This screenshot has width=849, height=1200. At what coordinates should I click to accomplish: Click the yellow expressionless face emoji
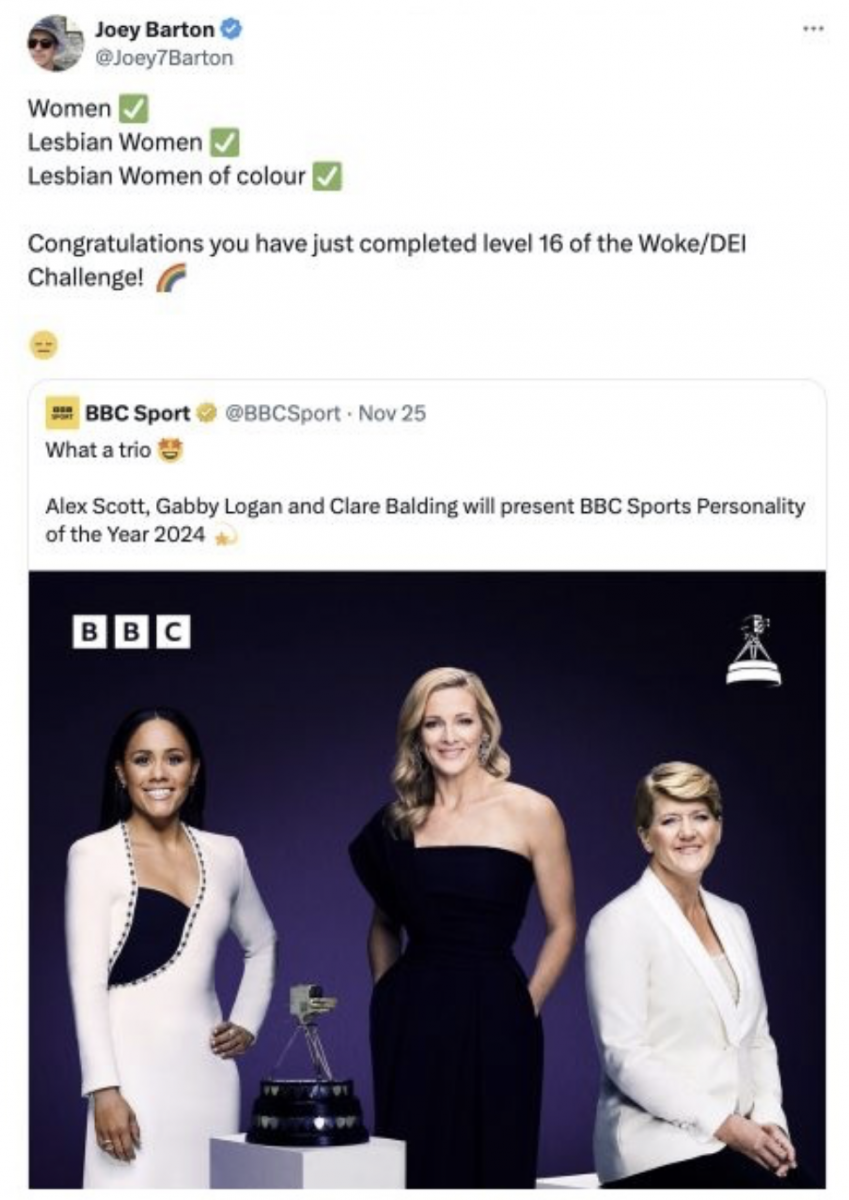tap(46, 345)
